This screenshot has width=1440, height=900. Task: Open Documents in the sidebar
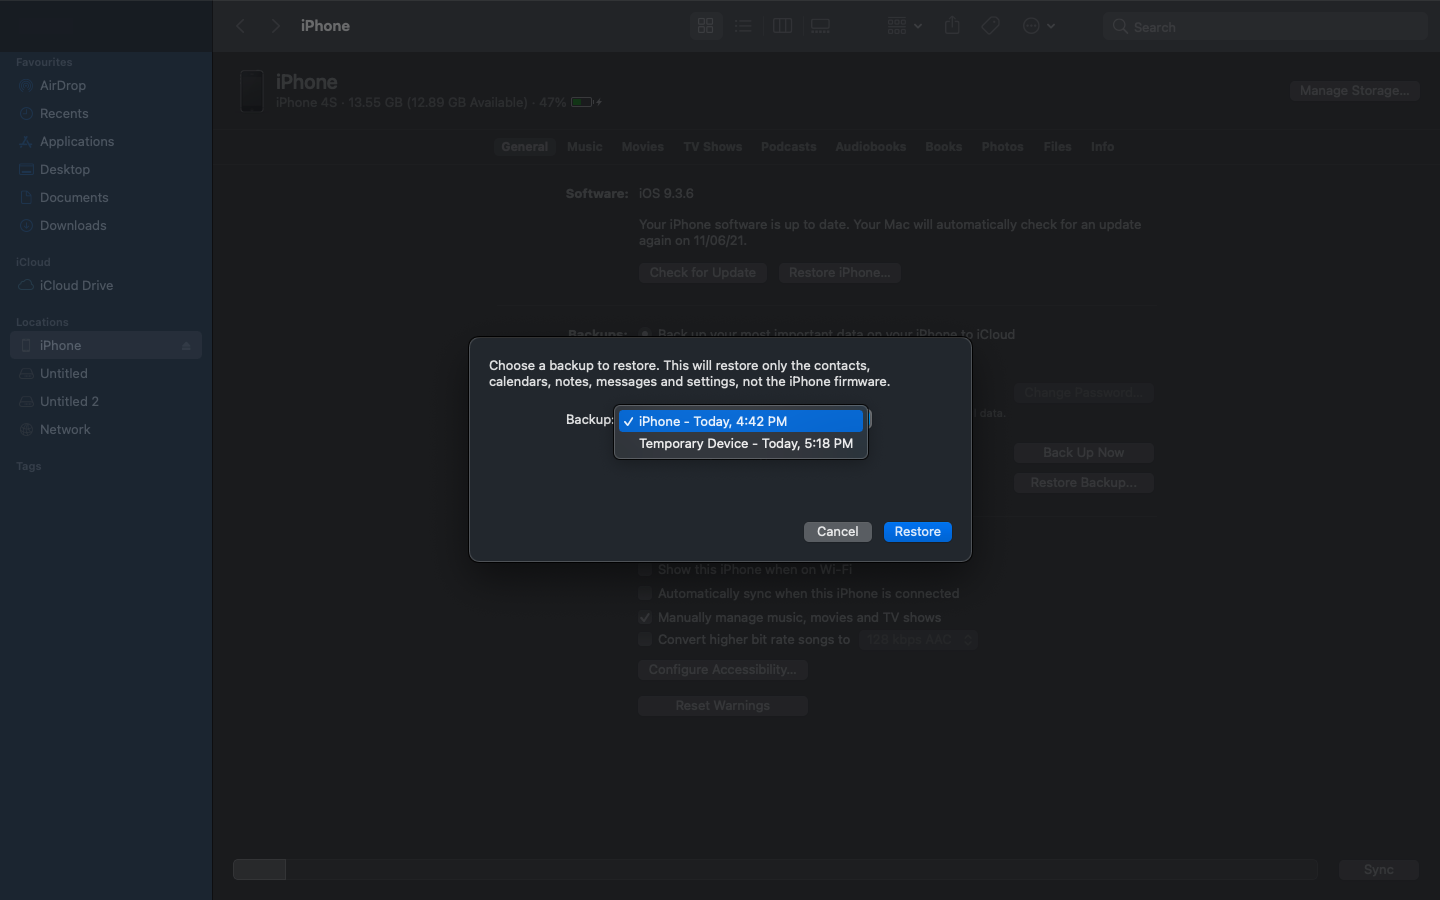tap(106, 198)
